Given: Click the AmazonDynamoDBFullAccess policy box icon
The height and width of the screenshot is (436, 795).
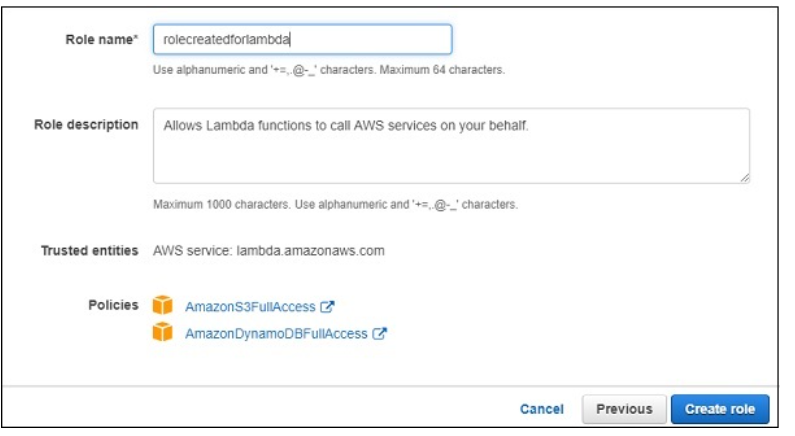Looking at the screenshot, I should tap(162, 334).
